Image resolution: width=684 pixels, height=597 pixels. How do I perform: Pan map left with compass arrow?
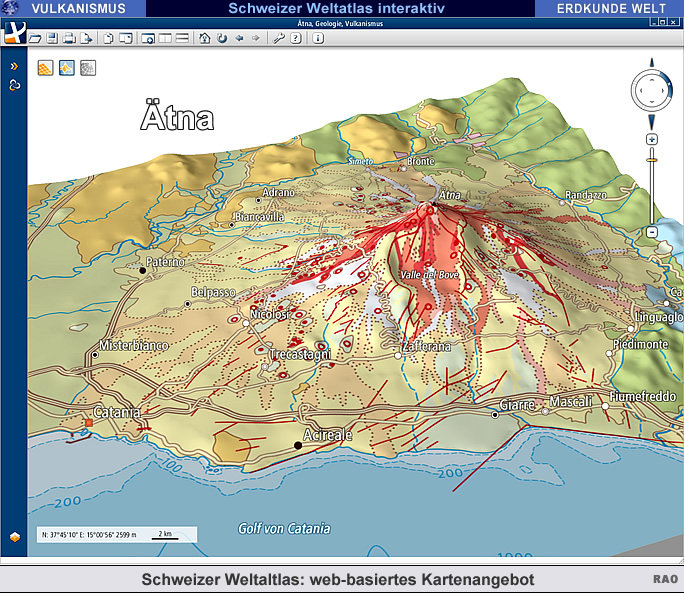(x=641, y=91)
